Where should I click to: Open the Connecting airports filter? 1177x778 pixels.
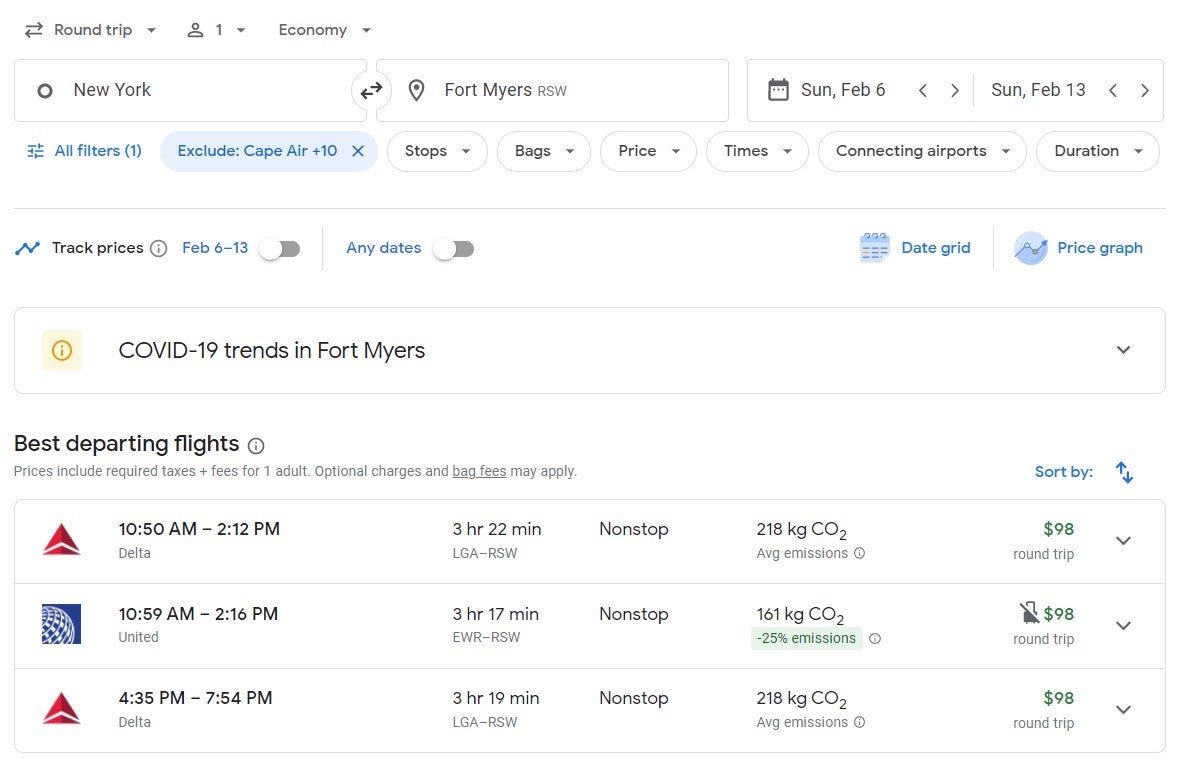(921, 151)
